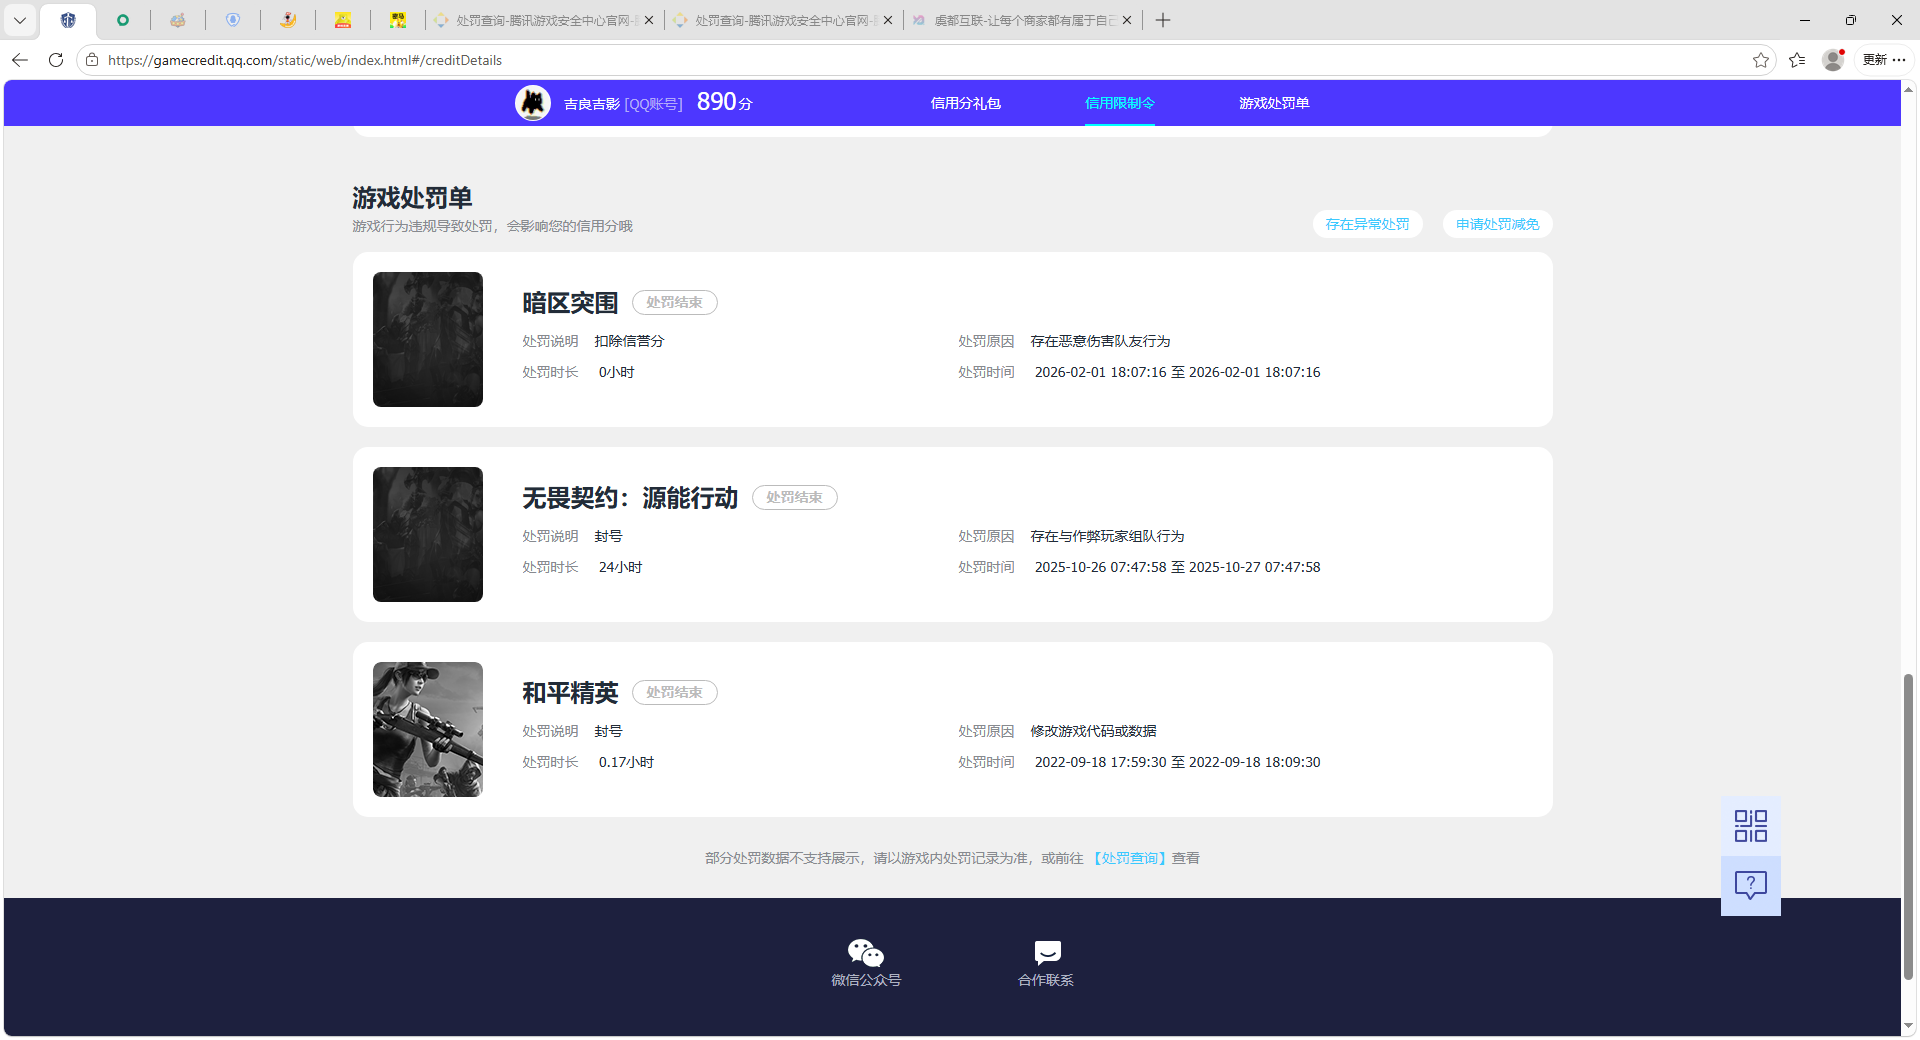Click 处罚结束 badge for 暗区突围
This screenshot has width=1920, height=1040.
click(x=674, y=302)
